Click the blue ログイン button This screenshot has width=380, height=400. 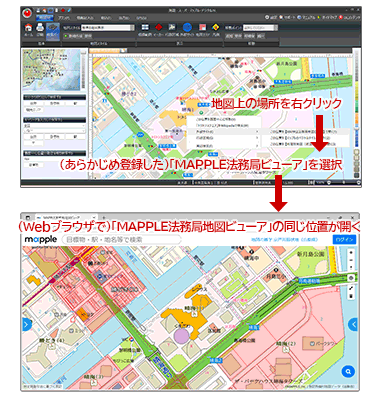click(344, 239)
